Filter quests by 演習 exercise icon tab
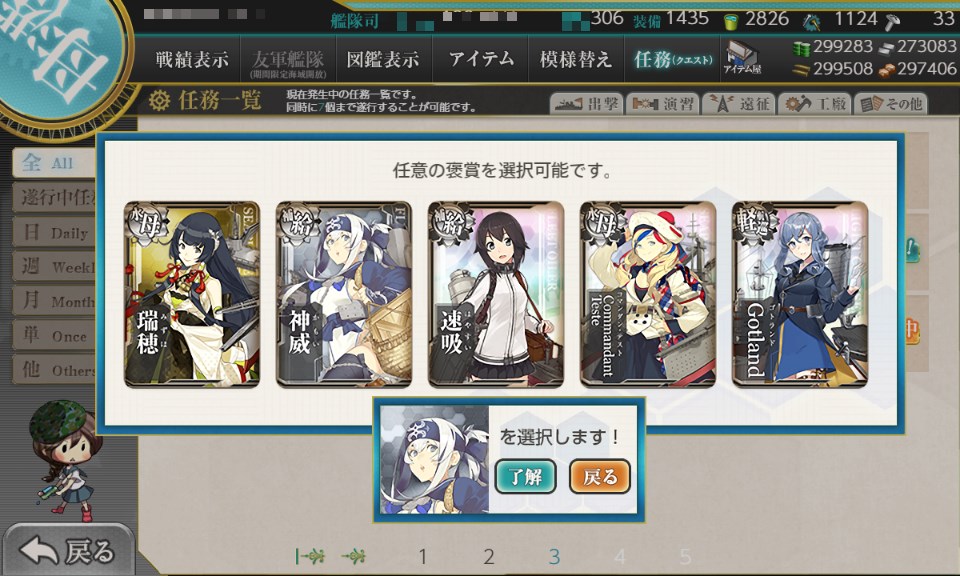The width and height of the screenshot is (960, 576). coord(662,104)
